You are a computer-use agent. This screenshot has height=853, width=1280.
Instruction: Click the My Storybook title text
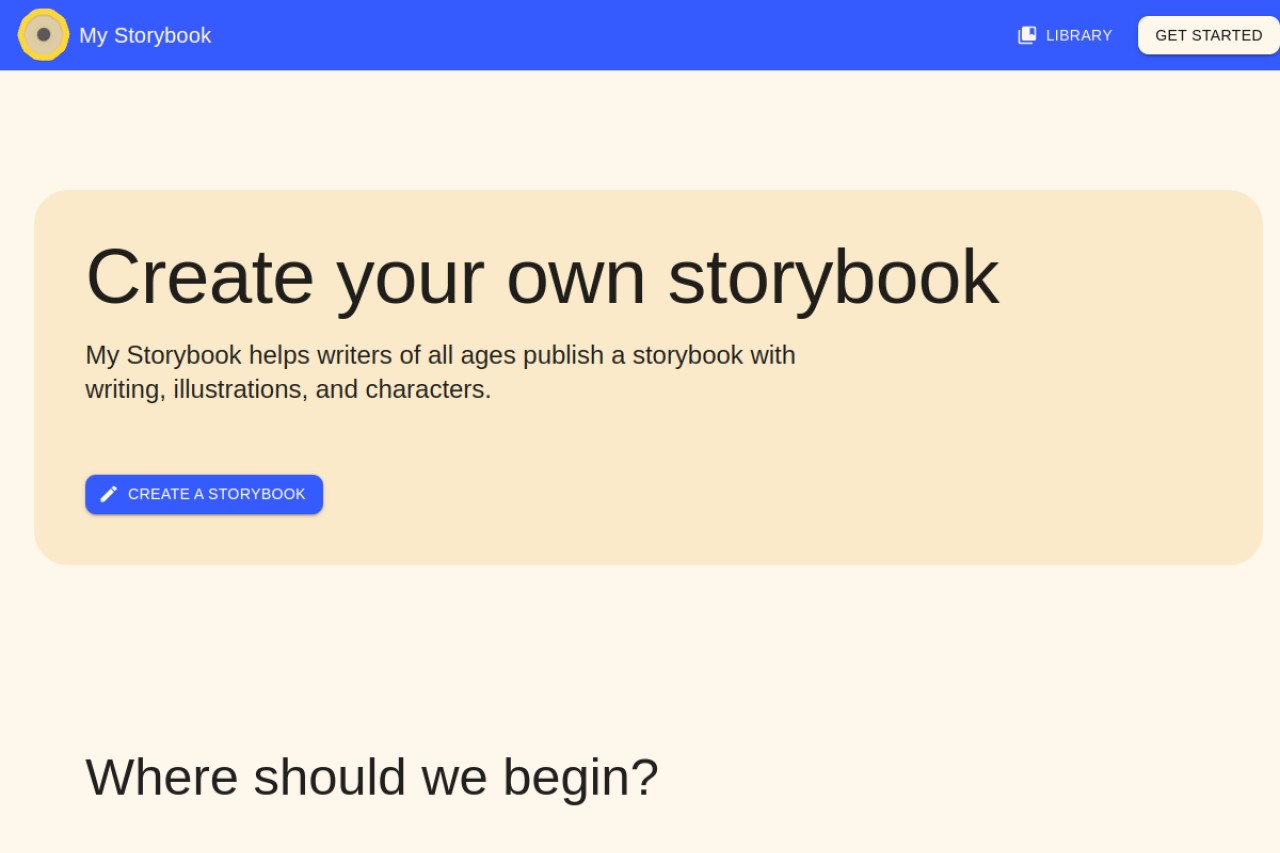pyautogui.click(x=145, y=35)
